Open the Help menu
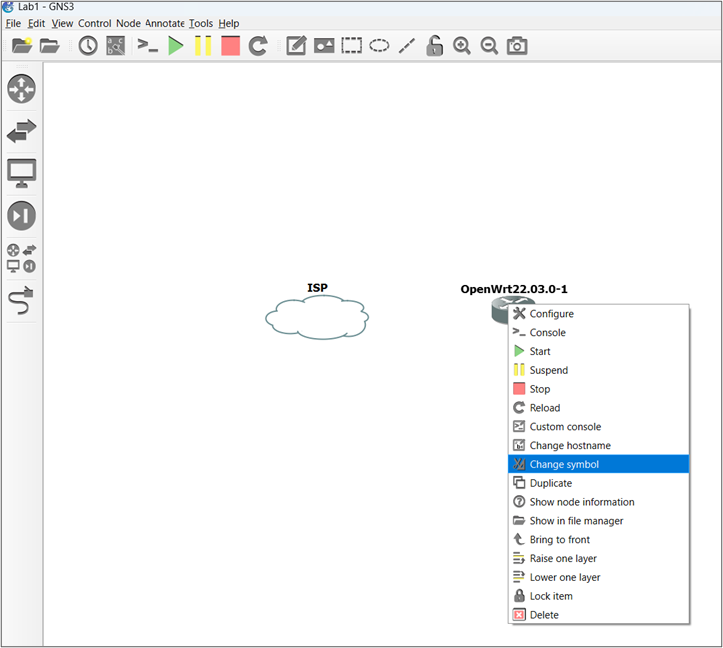 pos(229,23)
